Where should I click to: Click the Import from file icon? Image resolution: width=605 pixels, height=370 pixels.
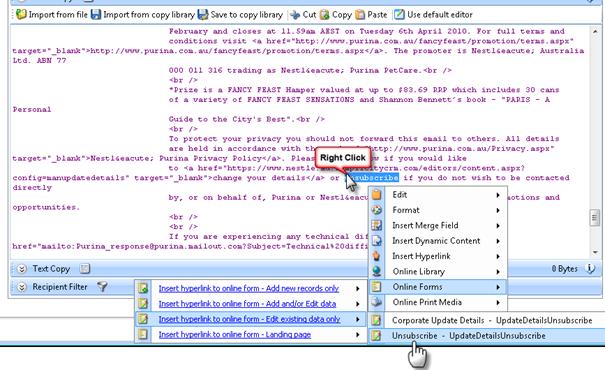pyautogui.click(x=21, y=15)
